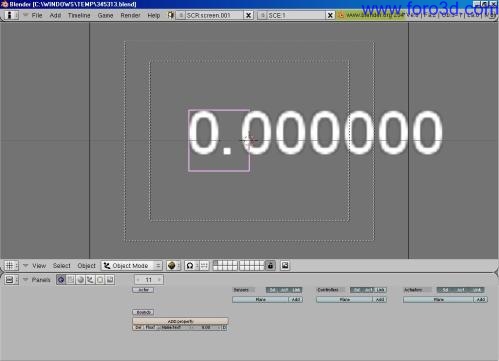Click Add button in Actuators column
Screen dimensions: 499x361
coord(481,300)
